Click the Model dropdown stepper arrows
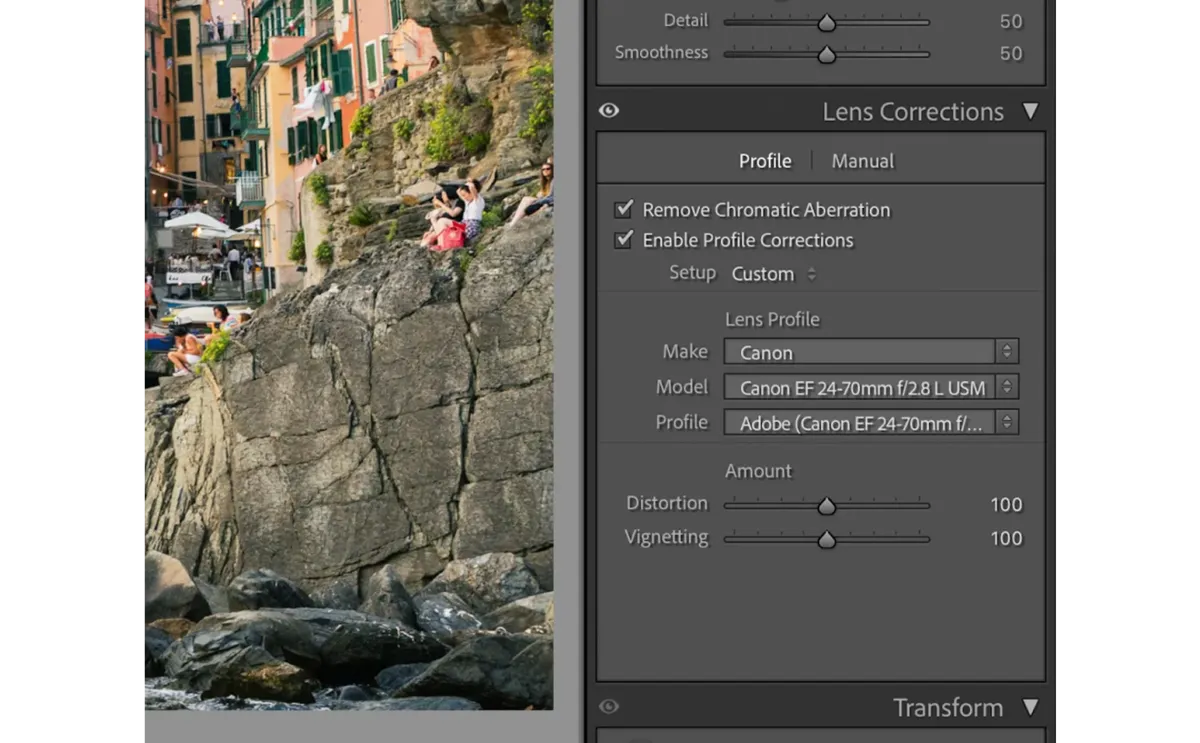The image size is (1200, 743). (x=1009, y=386)
